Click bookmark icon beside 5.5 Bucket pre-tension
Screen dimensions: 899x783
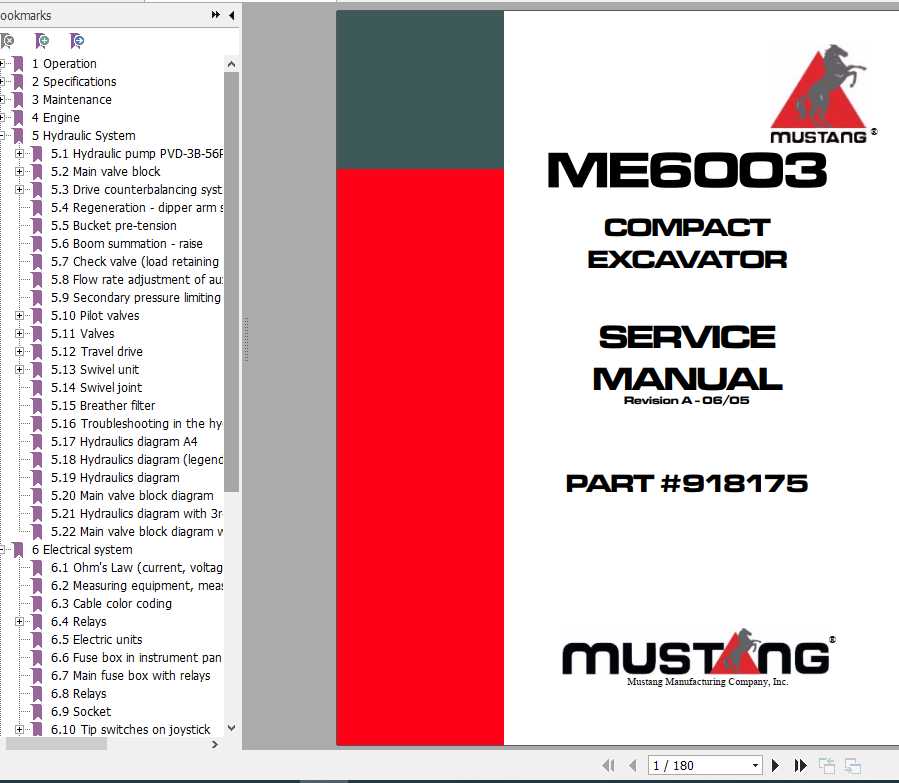coord(37,225)
